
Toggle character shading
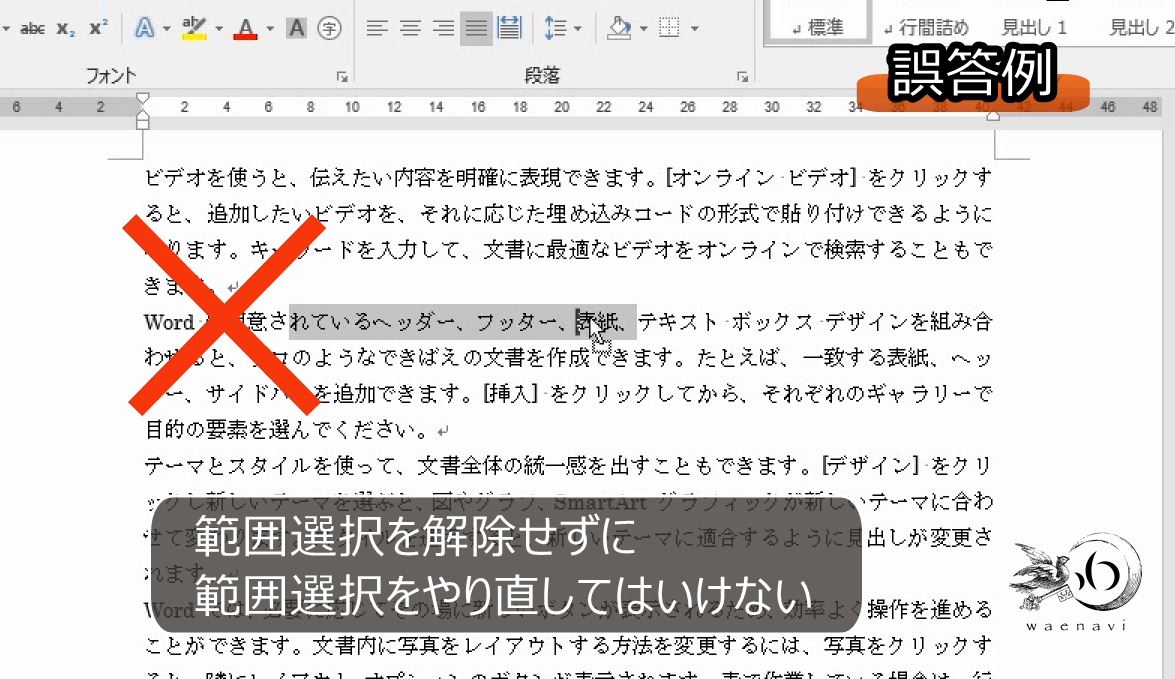tap(297, 28)
